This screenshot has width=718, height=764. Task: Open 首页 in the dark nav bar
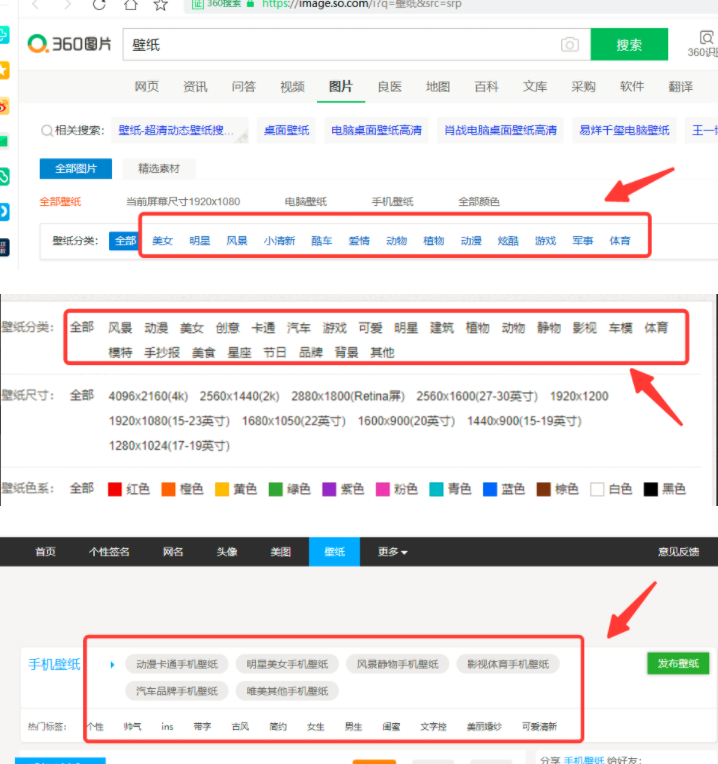coord(45,552)
